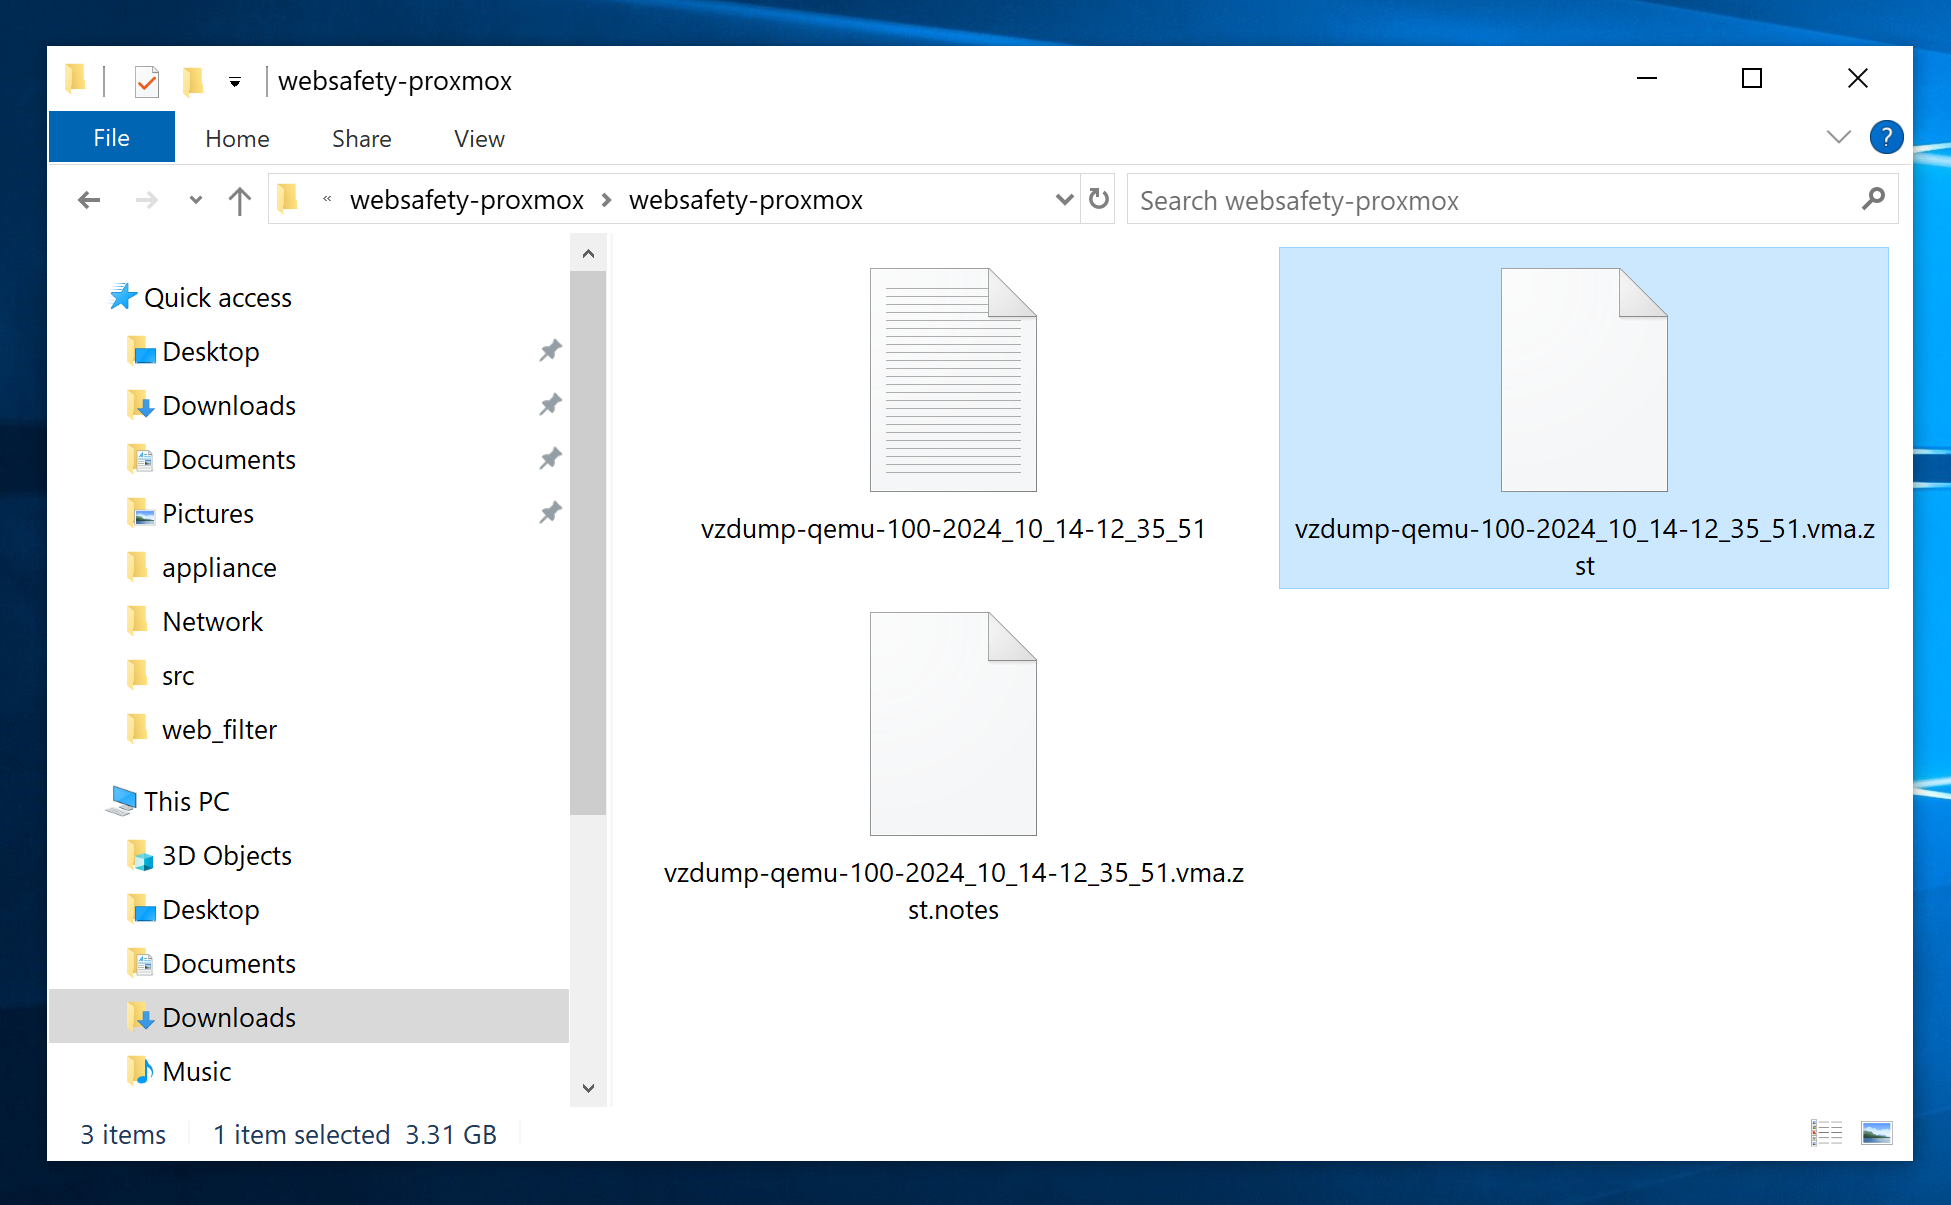The height and width of the screenshot is (1205, 1951).
Task: Click '1 item selected 3.31 GB' status text
Action: coord(355,1135)
